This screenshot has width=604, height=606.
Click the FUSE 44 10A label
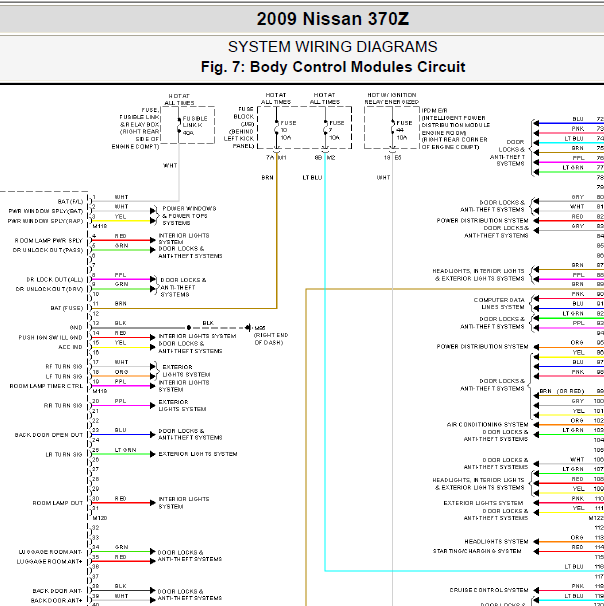coord(404,130)
